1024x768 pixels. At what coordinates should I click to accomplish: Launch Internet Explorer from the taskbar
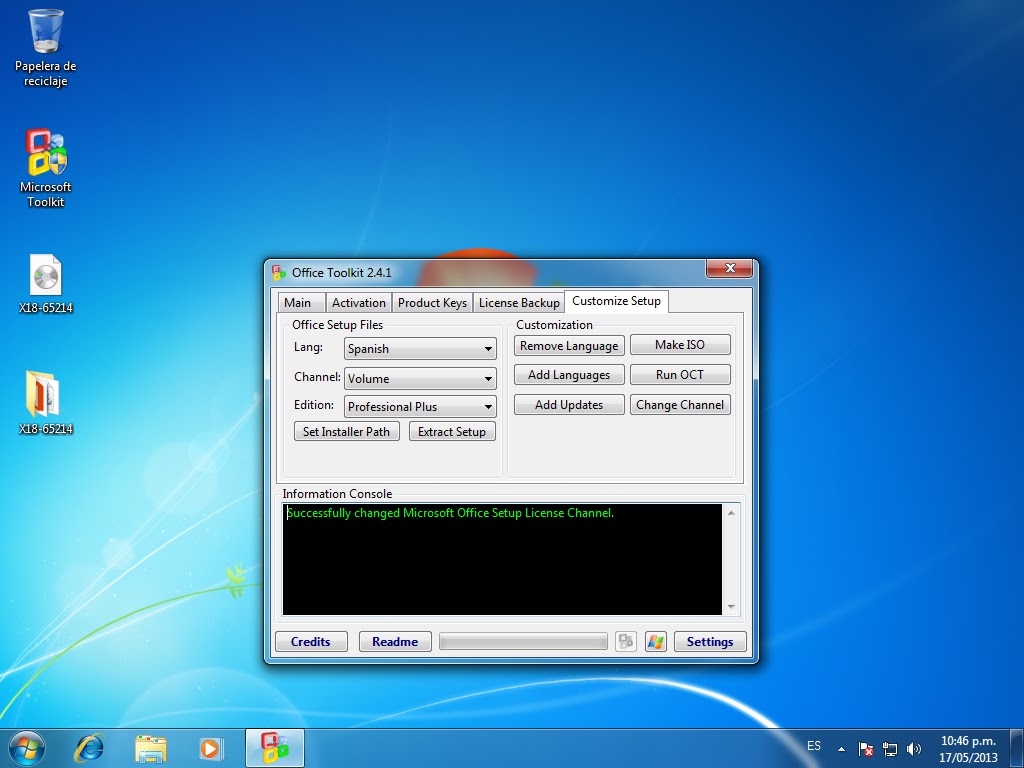[89, 747]
